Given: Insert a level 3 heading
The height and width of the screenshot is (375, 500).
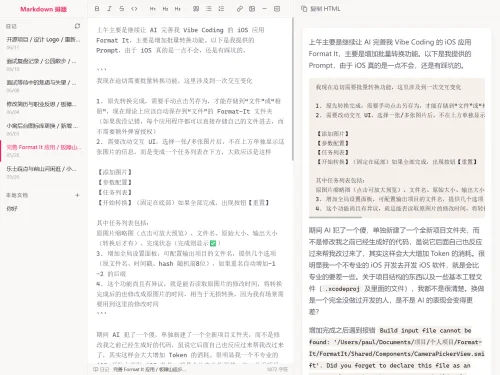Looking at the screenshot, I should click(178, 9).
